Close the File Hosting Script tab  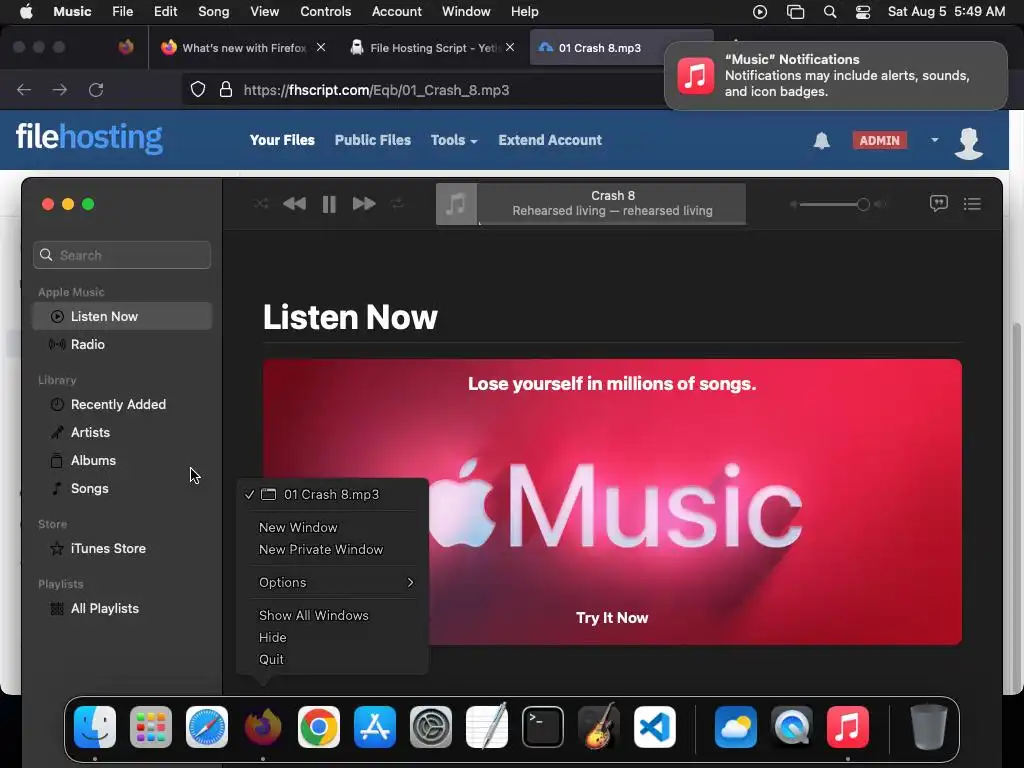(x=510, y=47)
